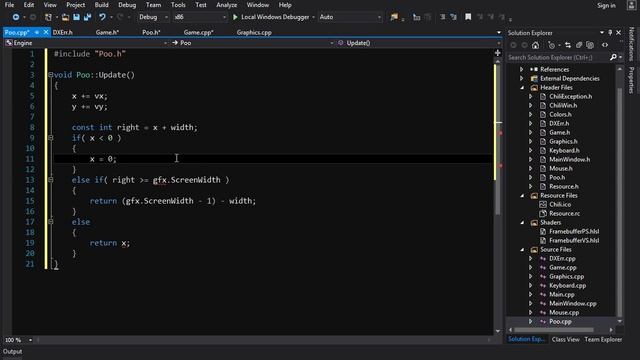Screen dimensions: 640x360
Task: Click the New Project toolbar icon
Action: pyautogui.click(x=48, y=17)
